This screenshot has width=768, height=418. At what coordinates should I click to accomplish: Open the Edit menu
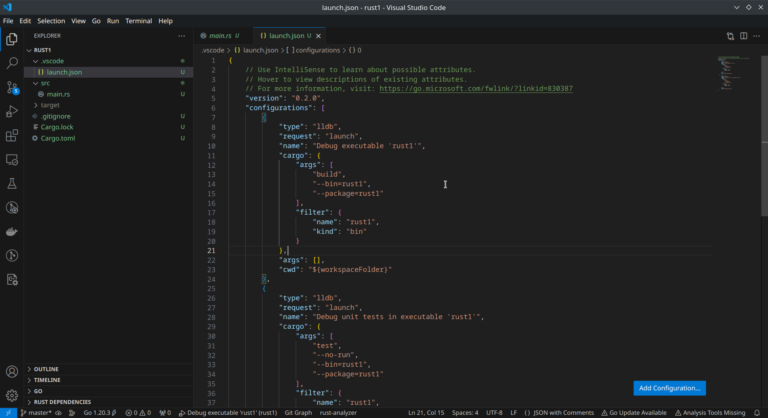[x=25, y=21]
